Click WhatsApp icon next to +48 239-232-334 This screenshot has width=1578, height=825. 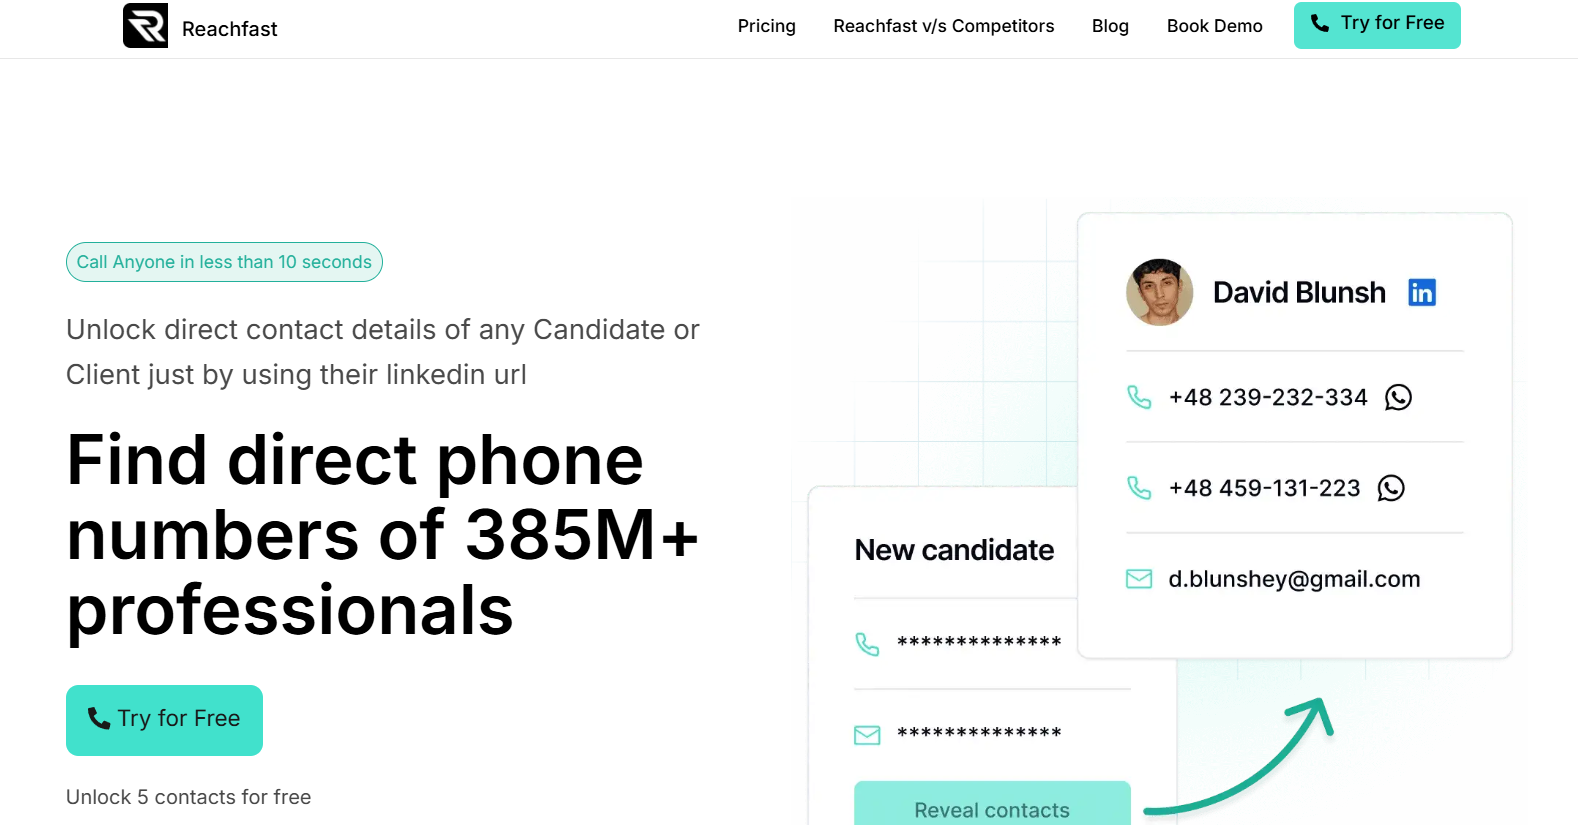click(x=1398, y=398)
